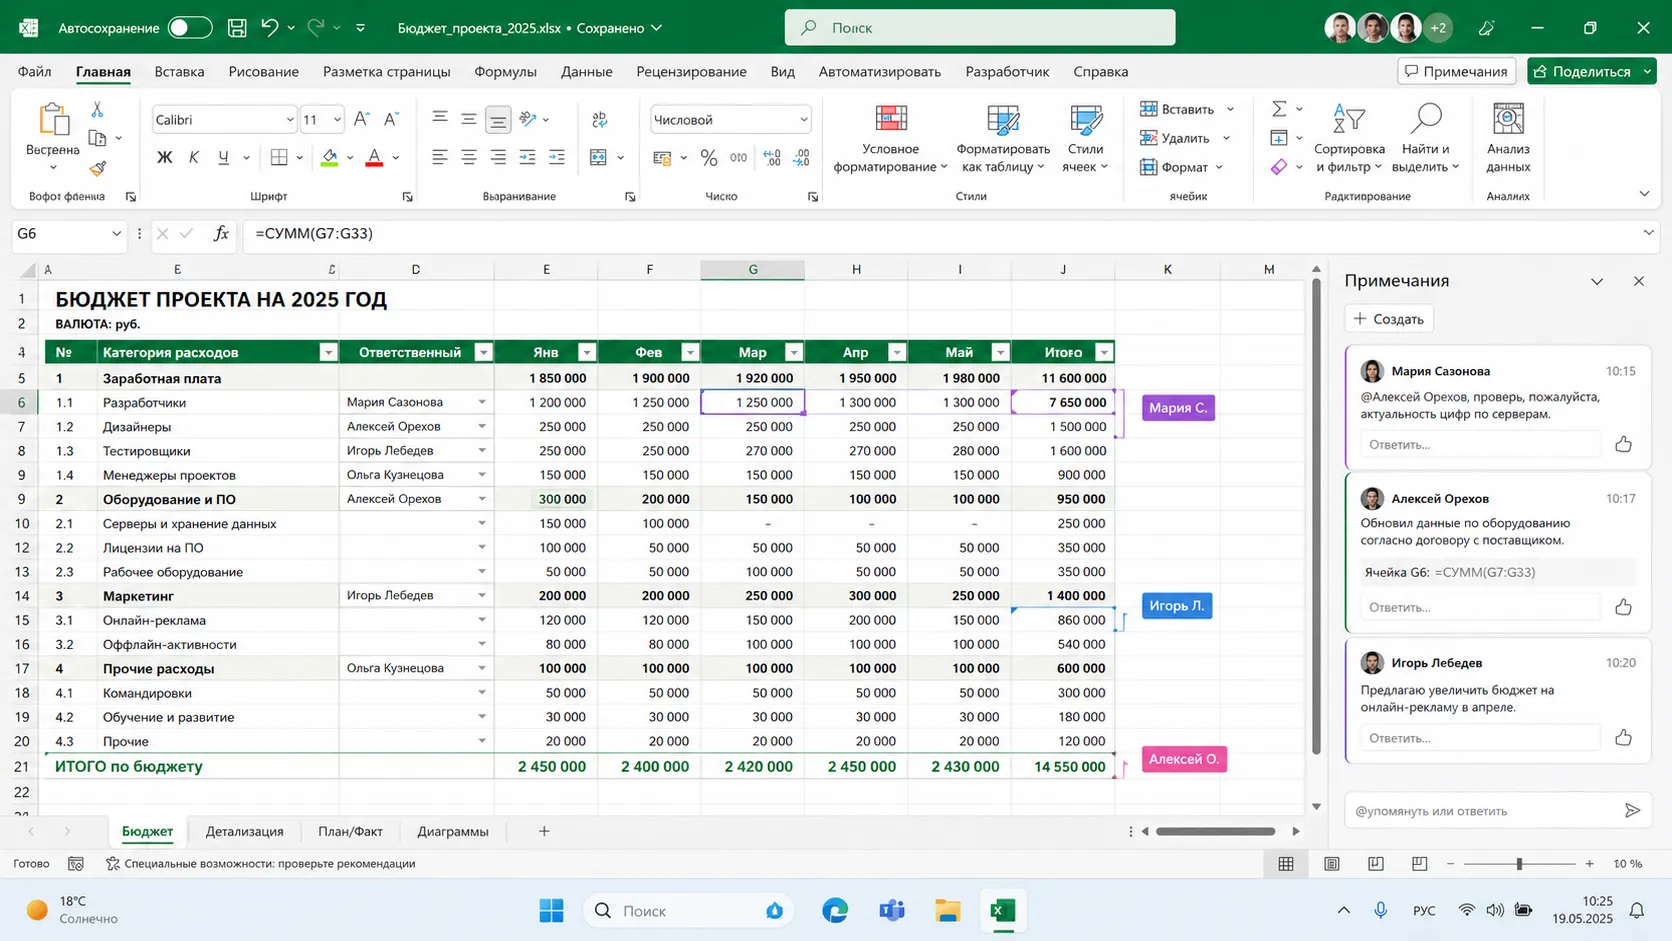
Task: Click the Cut scissors icon
Action: pyautogui.click(x=97, y=109)
